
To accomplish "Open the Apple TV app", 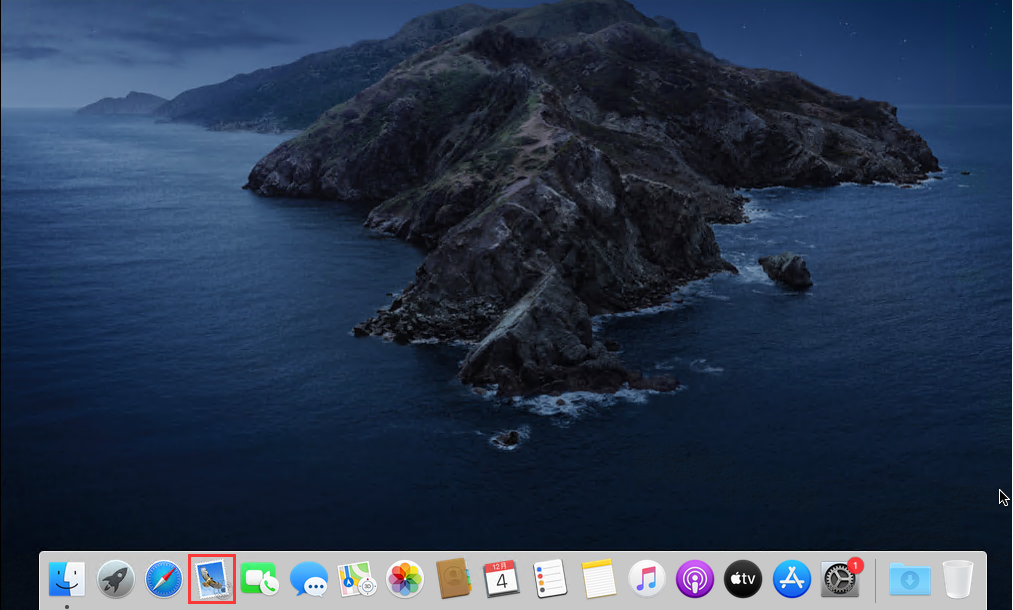I will 743,578.
